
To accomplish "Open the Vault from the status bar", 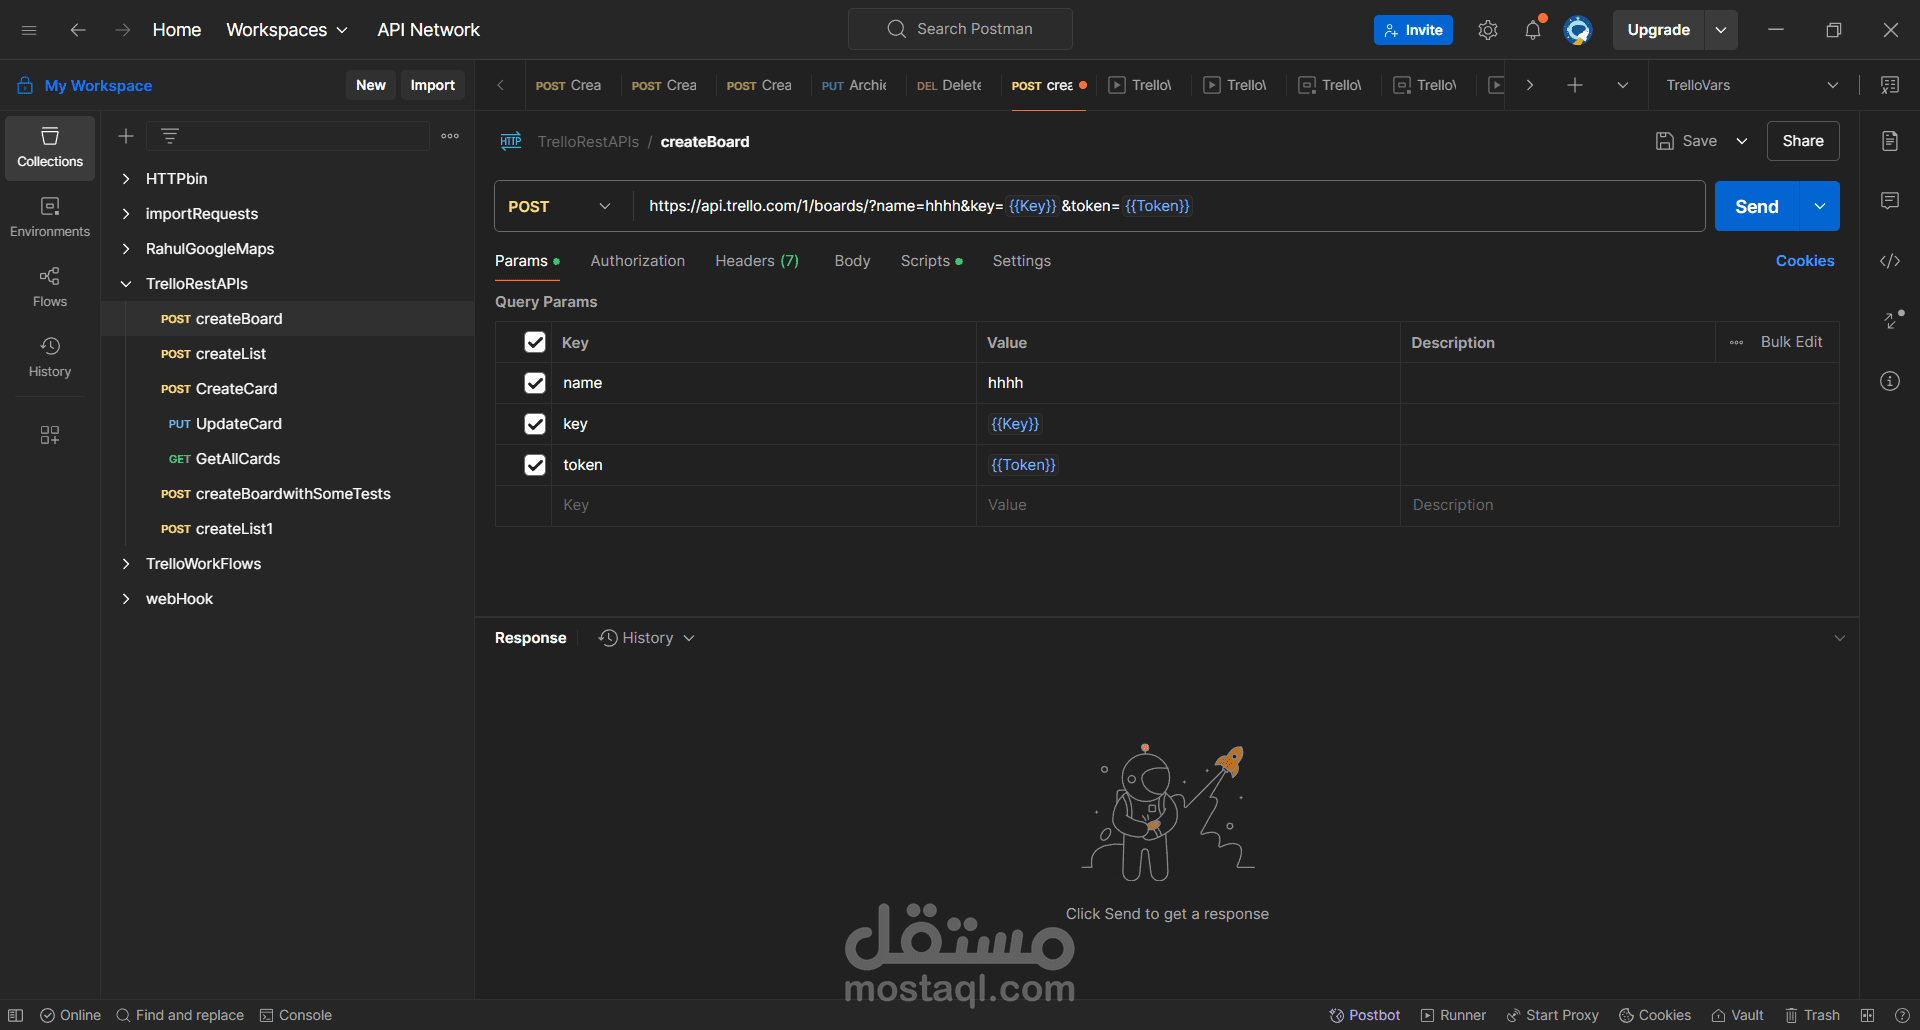I will [1737, 1015].
